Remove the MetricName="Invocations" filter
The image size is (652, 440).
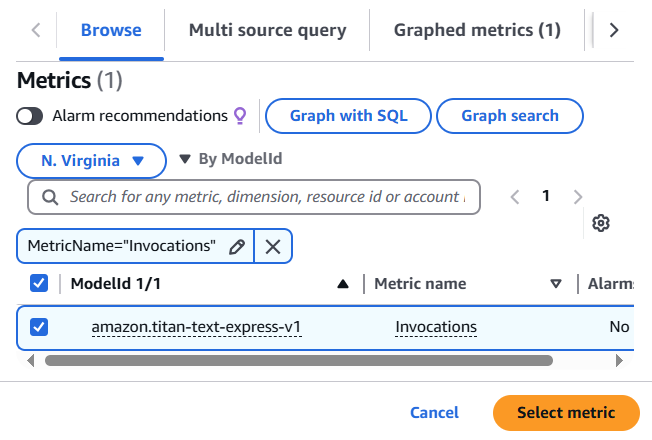point(273,246)
